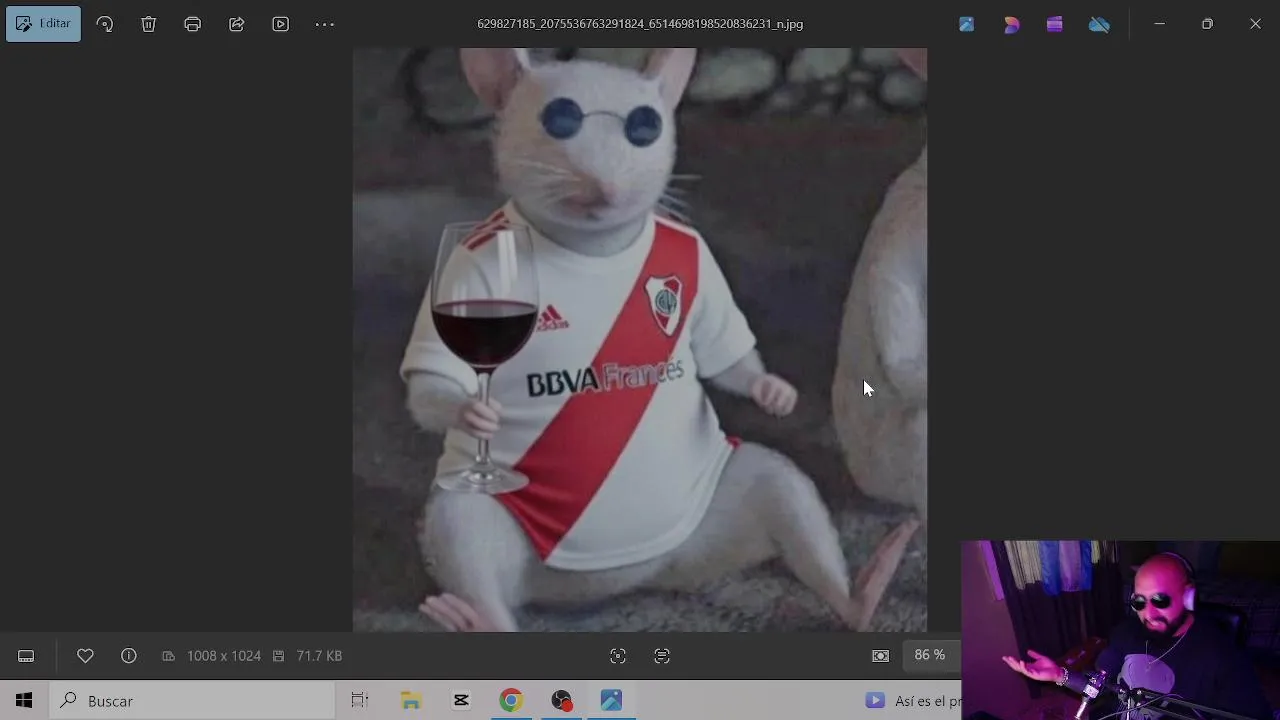Click the Buscar taskbar search box

(x=192, y=701)
